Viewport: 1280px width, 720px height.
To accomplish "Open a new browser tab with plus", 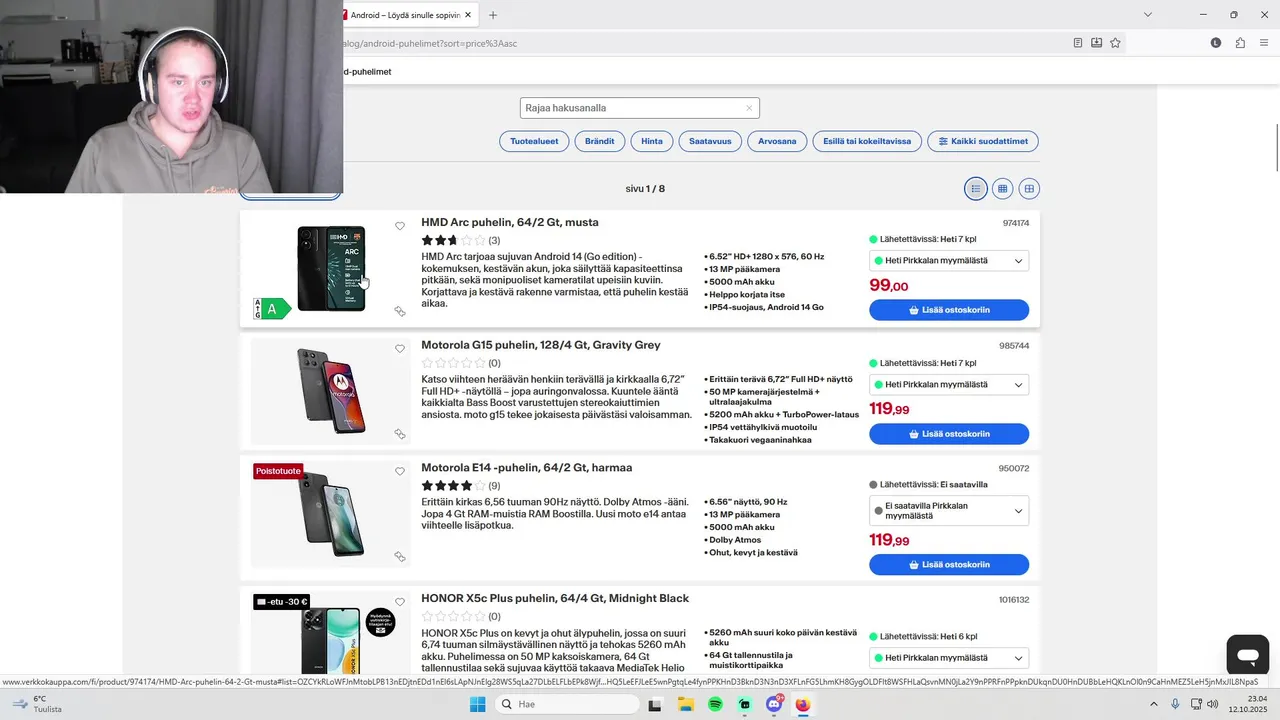I will point(492,15).
